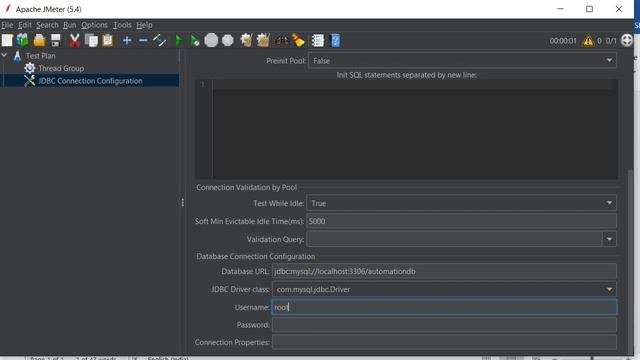Open the Validation Query dropdown arrow
This screenshot has height=360, width=640.
(x=609, y=239)
